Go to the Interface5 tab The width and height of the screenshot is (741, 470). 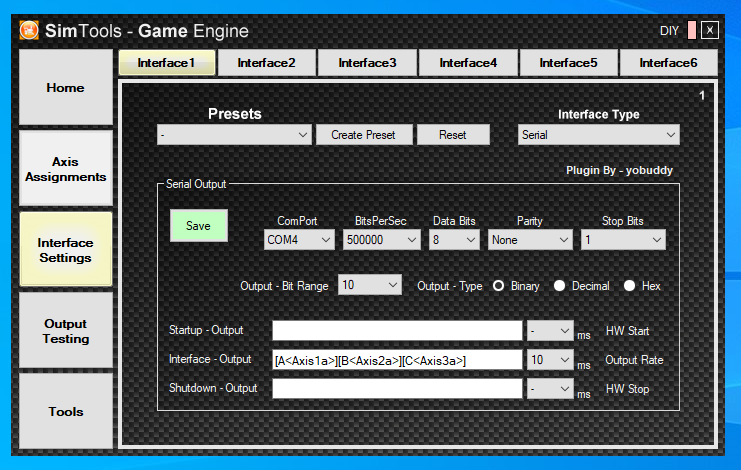(569, 63)
